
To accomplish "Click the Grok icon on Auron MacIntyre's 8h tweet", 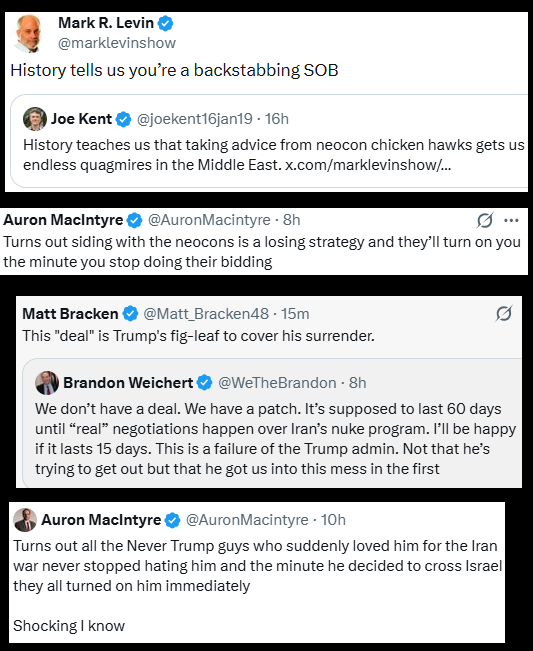I will (485, 220).
